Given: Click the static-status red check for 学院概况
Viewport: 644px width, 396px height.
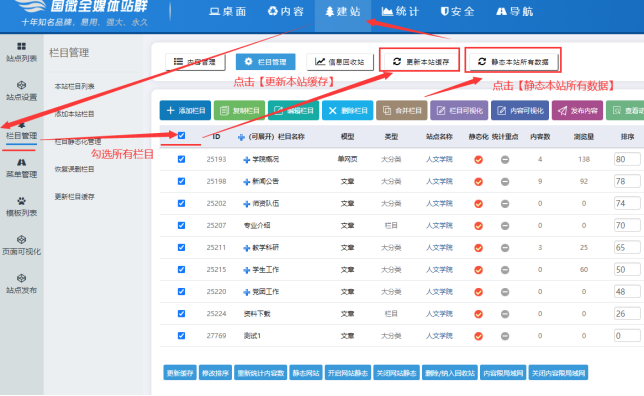Looking at the screenshot, I should [x=478, y=159].
